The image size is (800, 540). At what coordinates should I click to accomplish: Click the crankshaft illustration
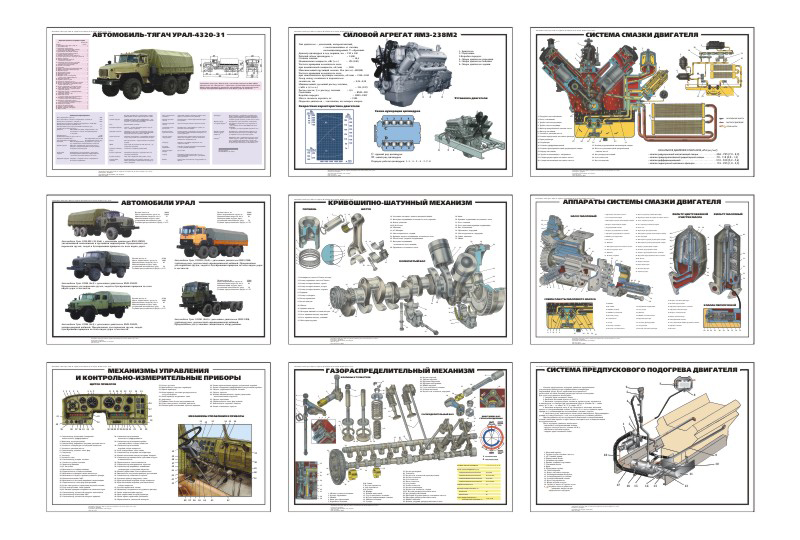pyautogui.click(x=385, y=296)
